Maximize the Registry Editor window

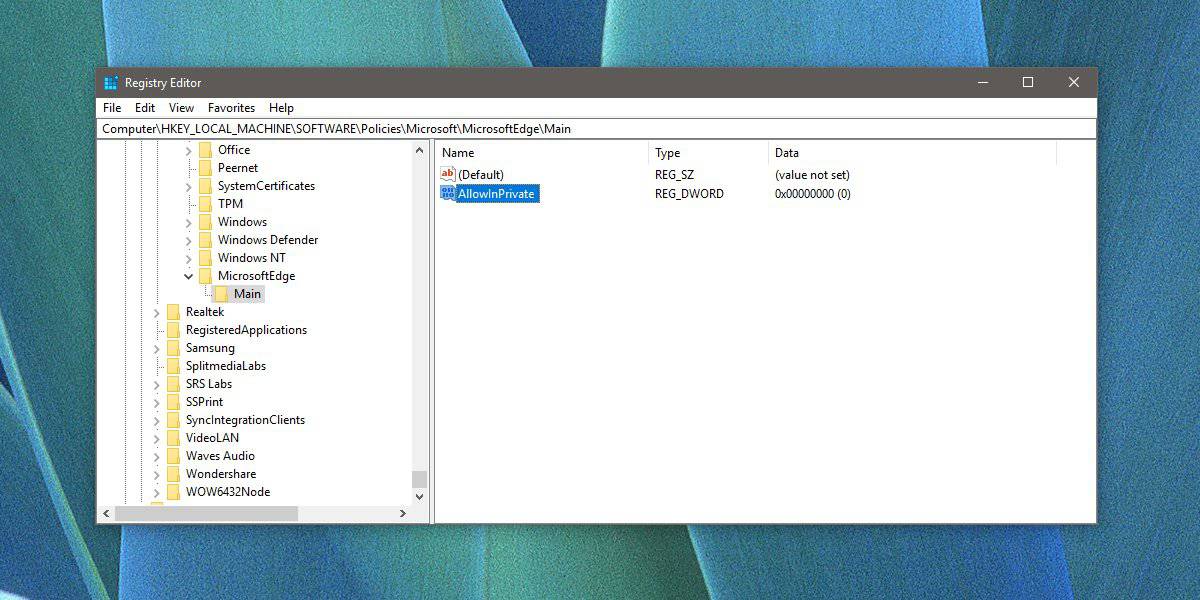coord(1028,83)
